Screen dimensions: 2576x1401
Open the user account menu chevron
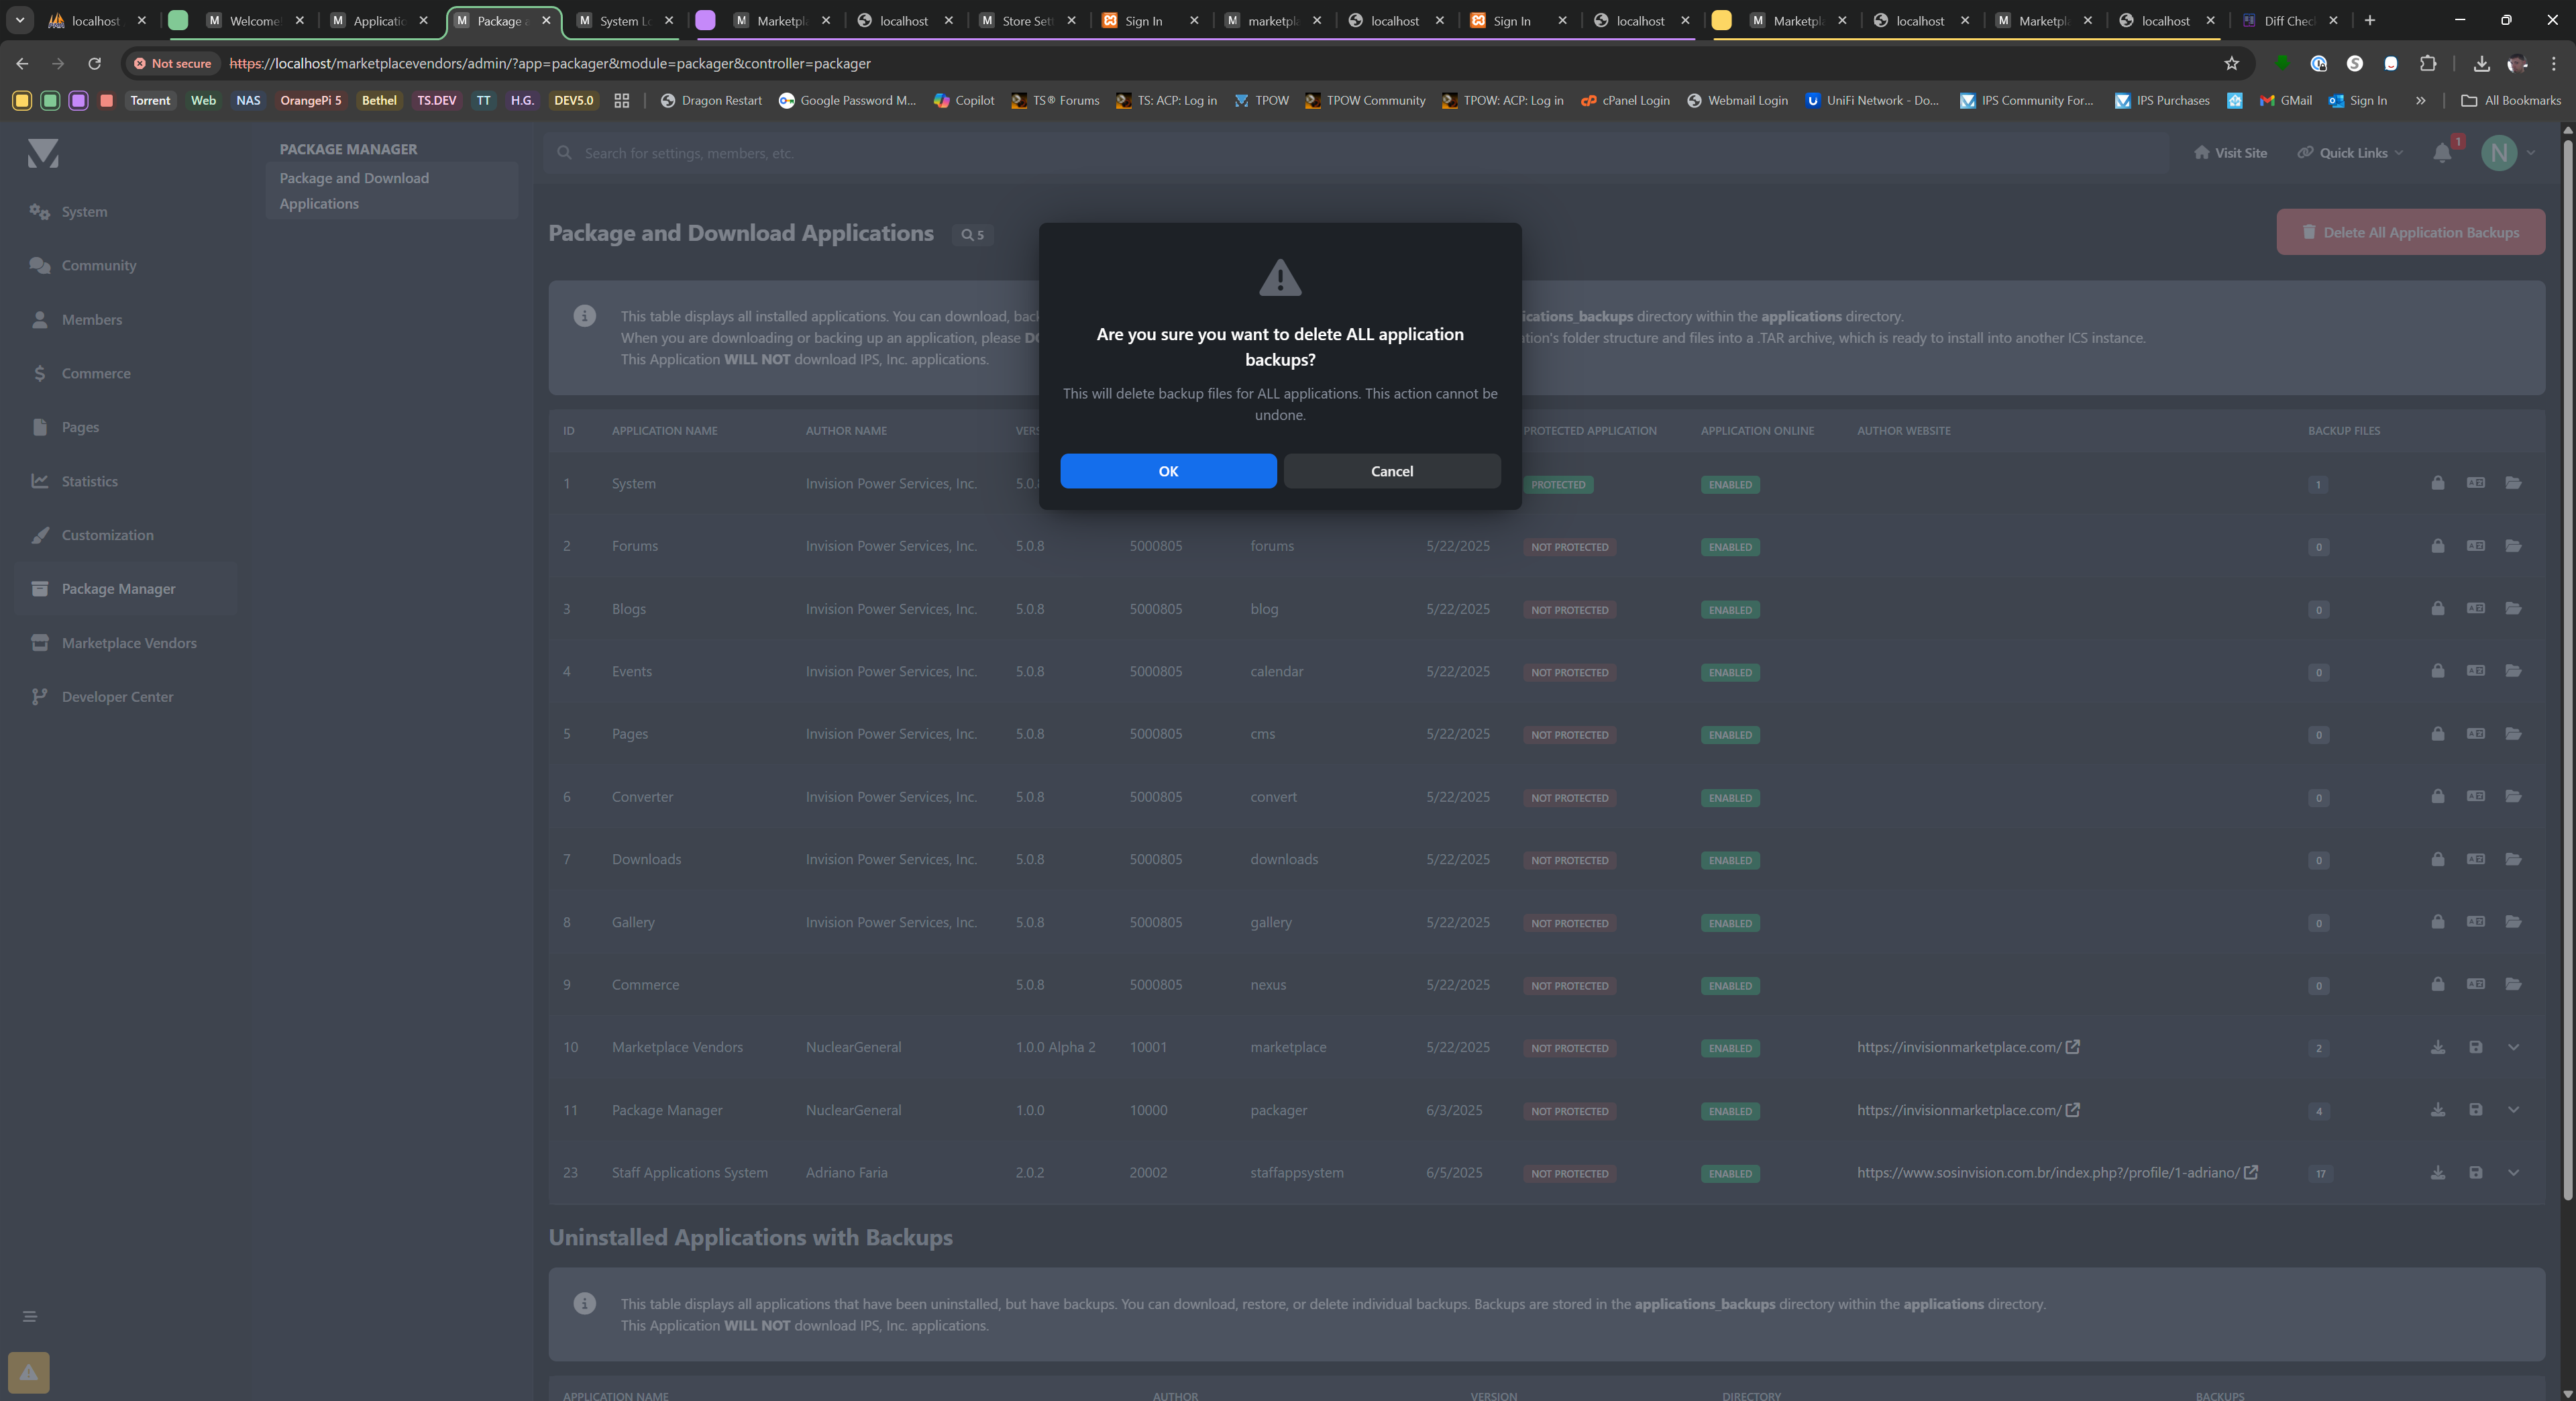(2530, 153)
